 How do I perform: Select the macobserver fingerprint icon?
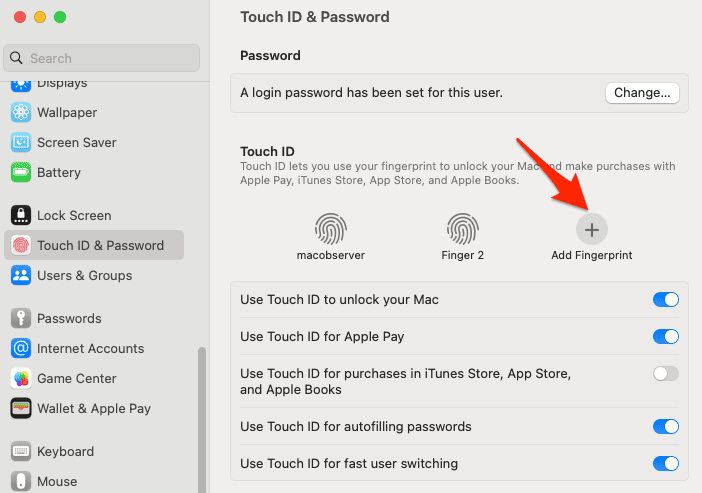click(x=330, y=230)
